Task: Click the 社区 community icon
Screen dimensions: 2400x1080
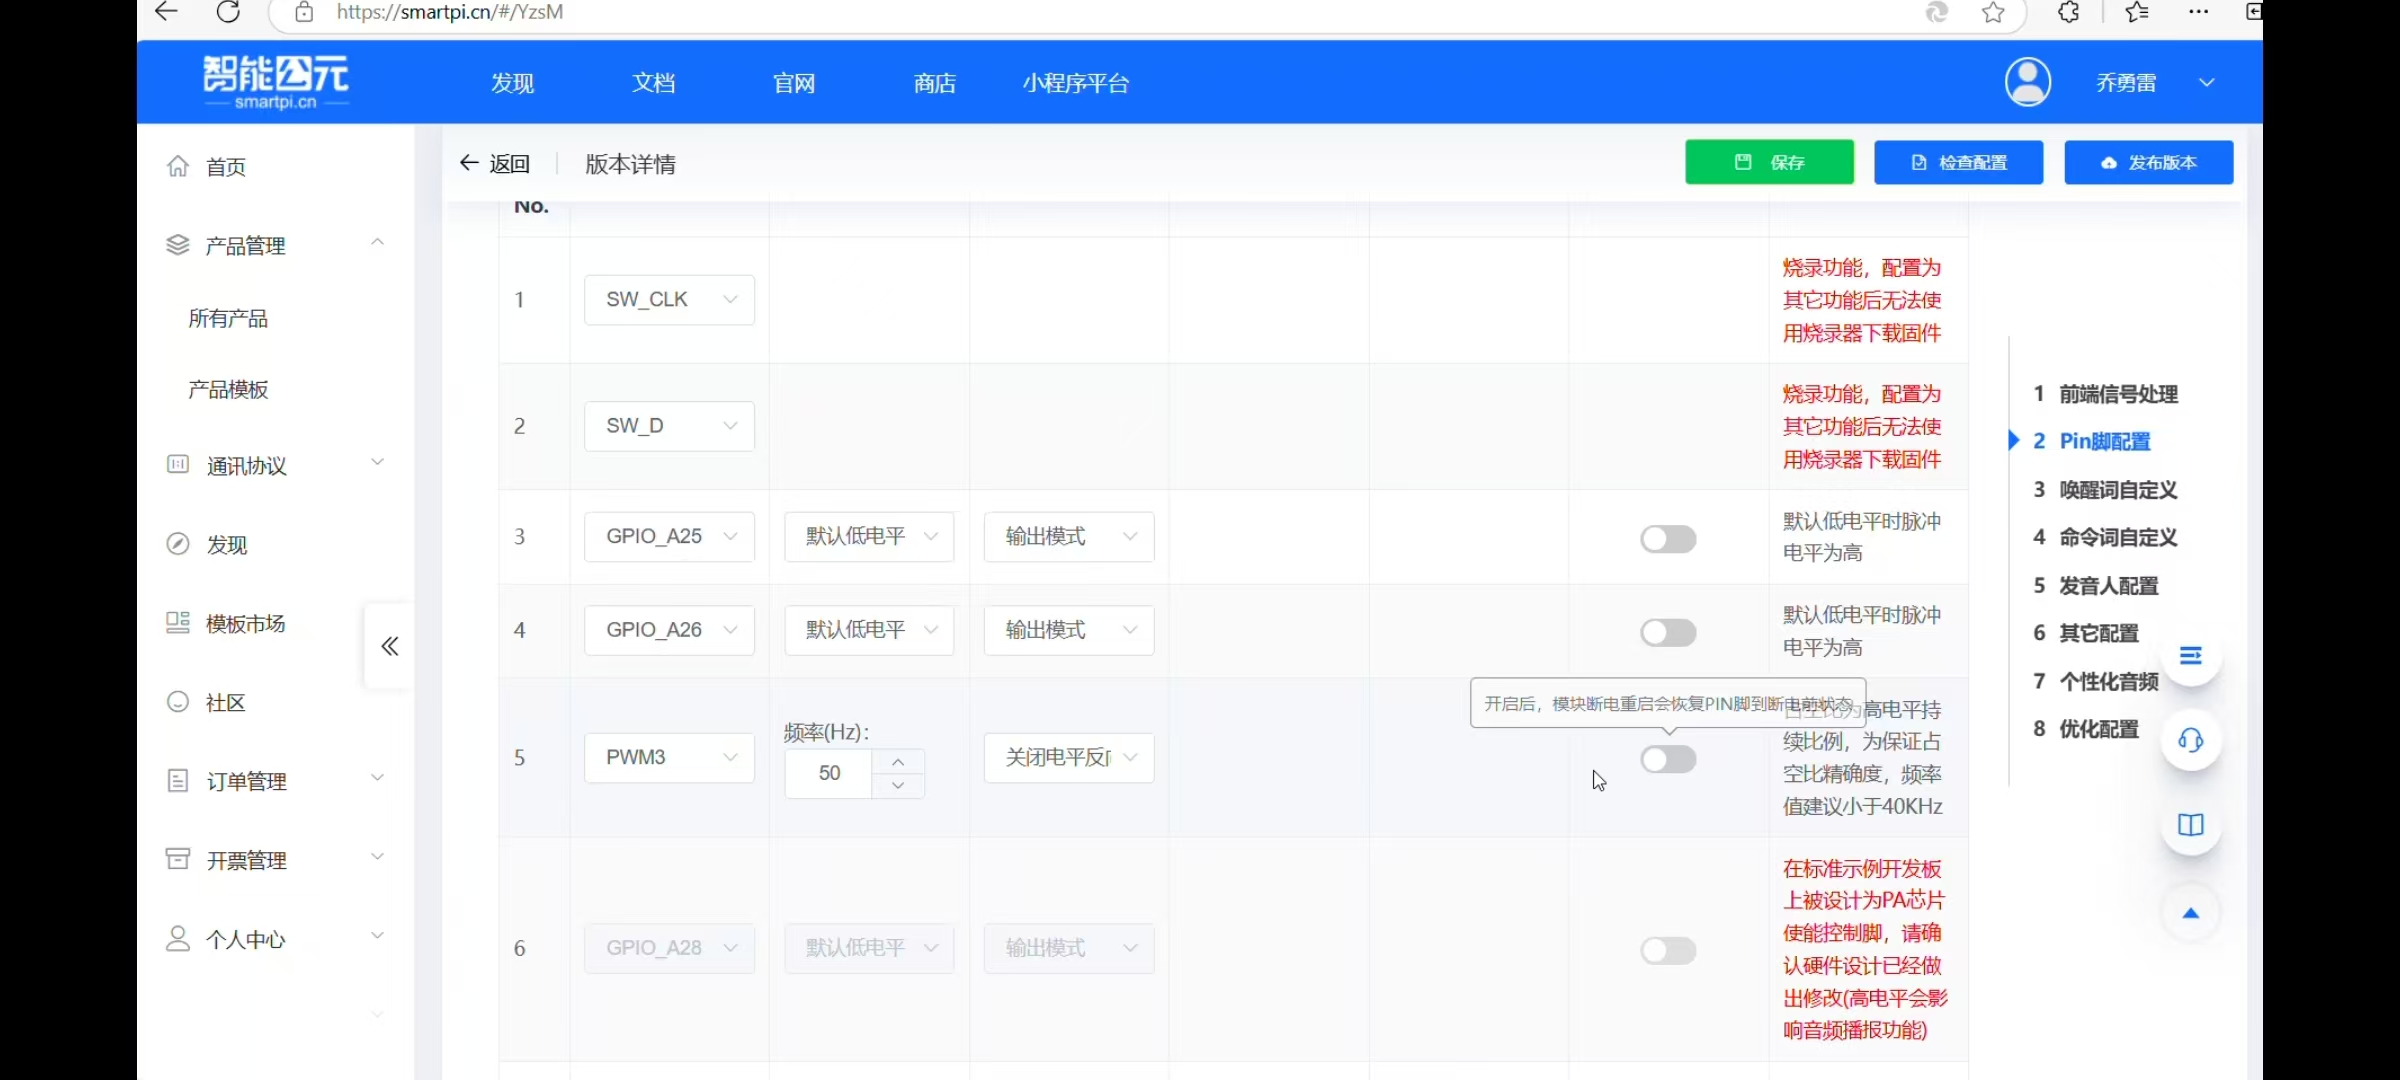Action: (x=178, y=703)
